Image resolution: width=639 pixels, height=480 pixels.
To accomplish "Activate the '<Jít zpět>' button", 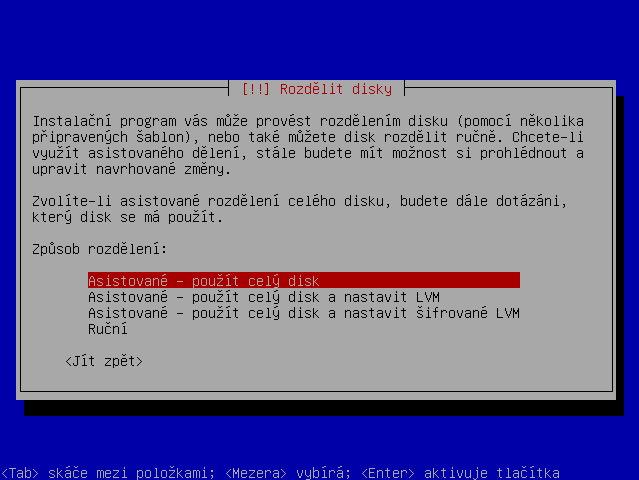I will tap(104, 361).
